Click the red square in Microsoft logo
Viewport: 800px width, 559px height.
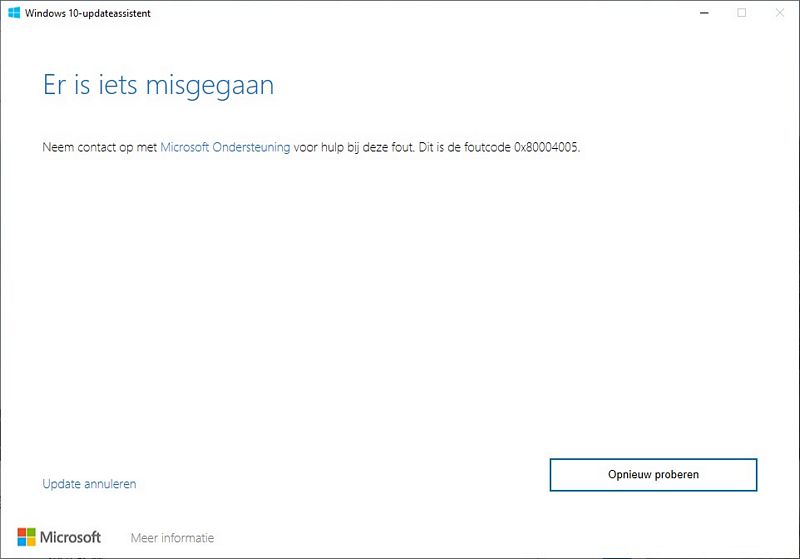tap(21, 532)
